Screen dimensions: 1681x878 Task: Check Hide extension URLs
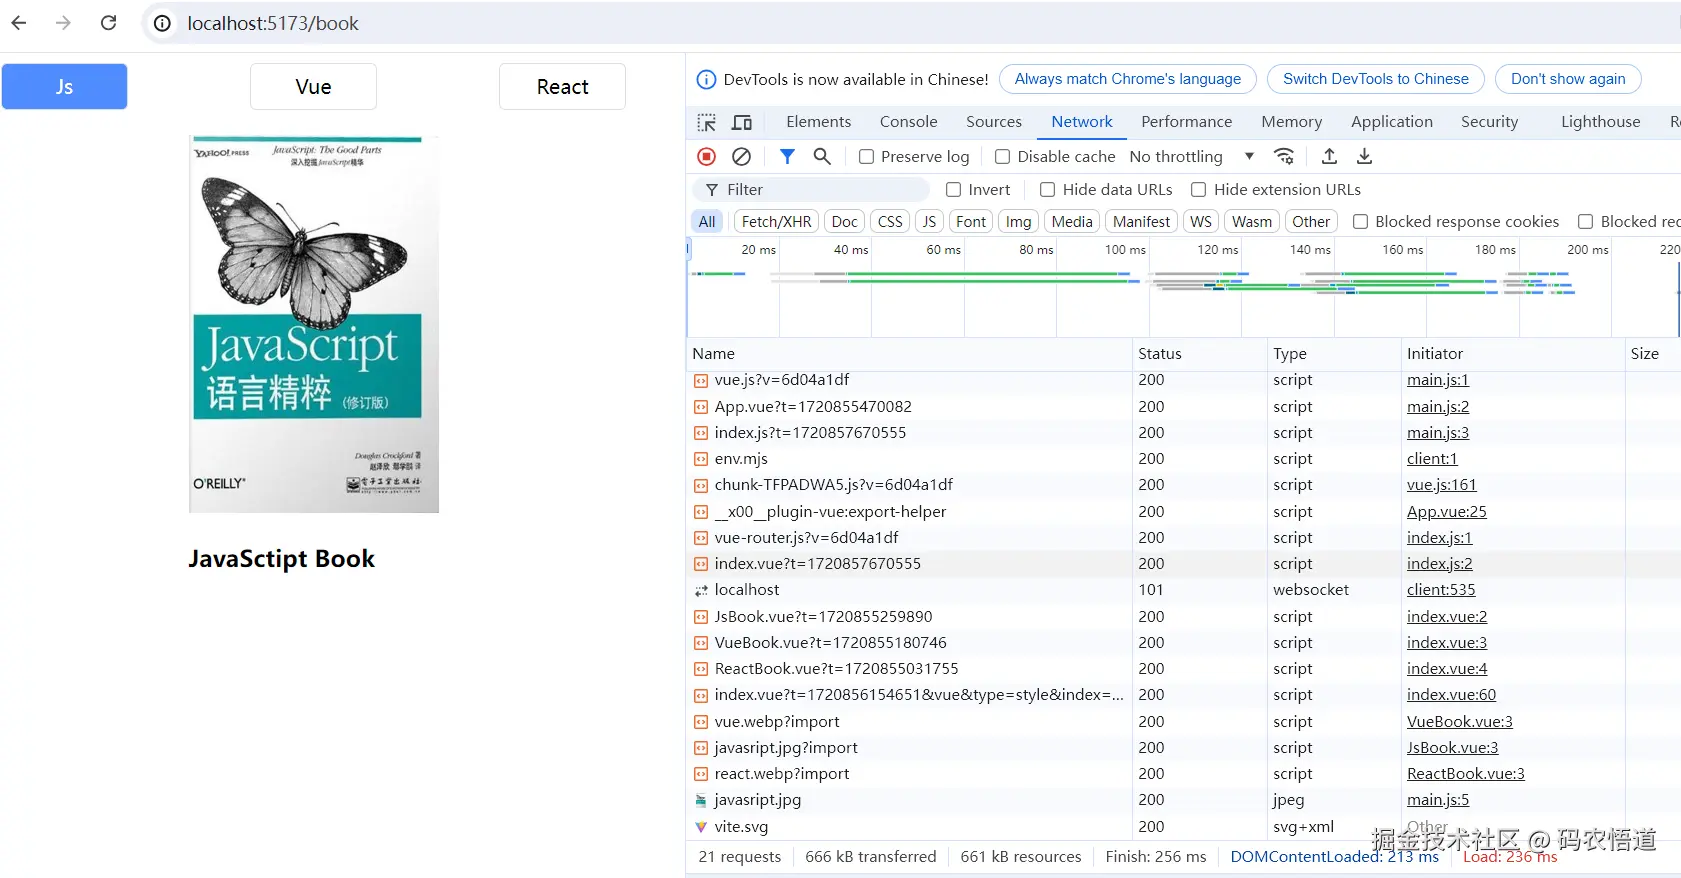pos(1199,189)
